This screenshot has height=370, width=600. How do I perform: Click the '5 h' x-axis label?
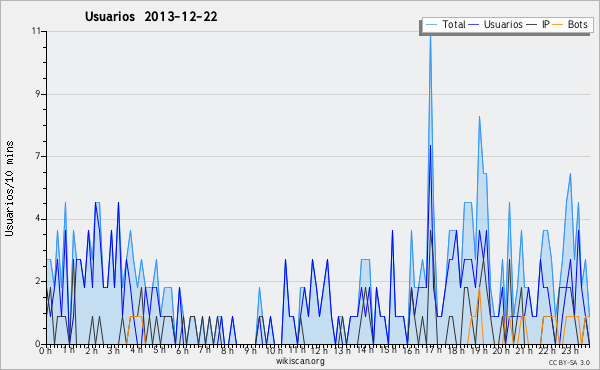click(x=159, y=350)
